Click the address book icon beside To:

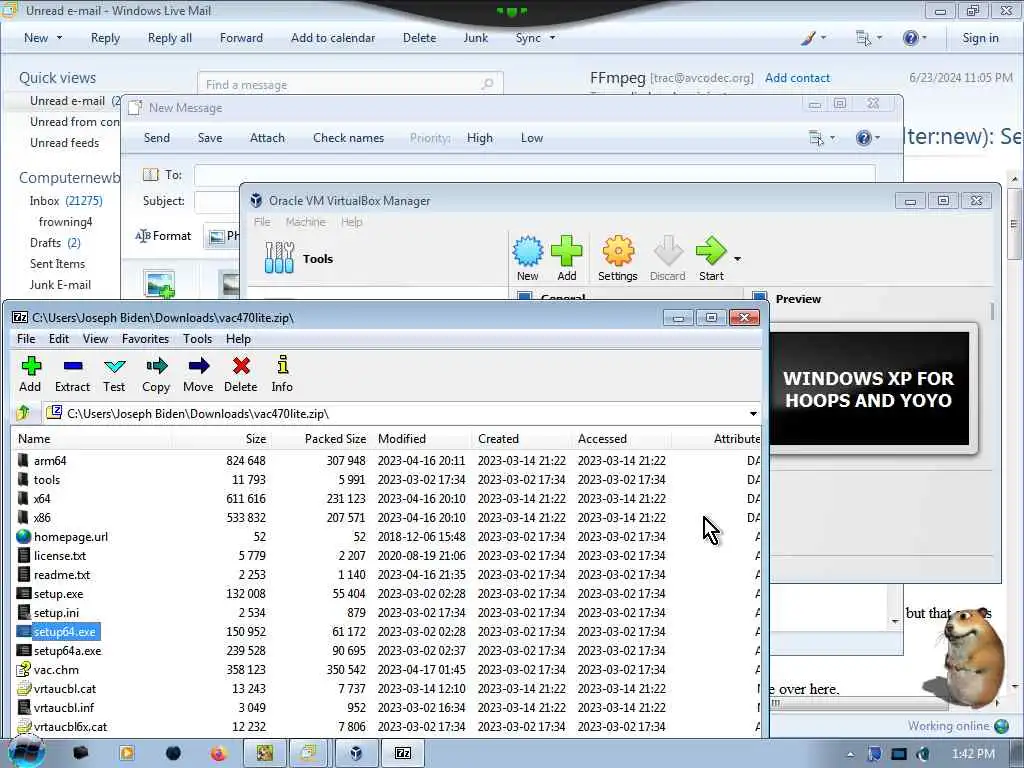pyautogui.click(x=151, y=174)
